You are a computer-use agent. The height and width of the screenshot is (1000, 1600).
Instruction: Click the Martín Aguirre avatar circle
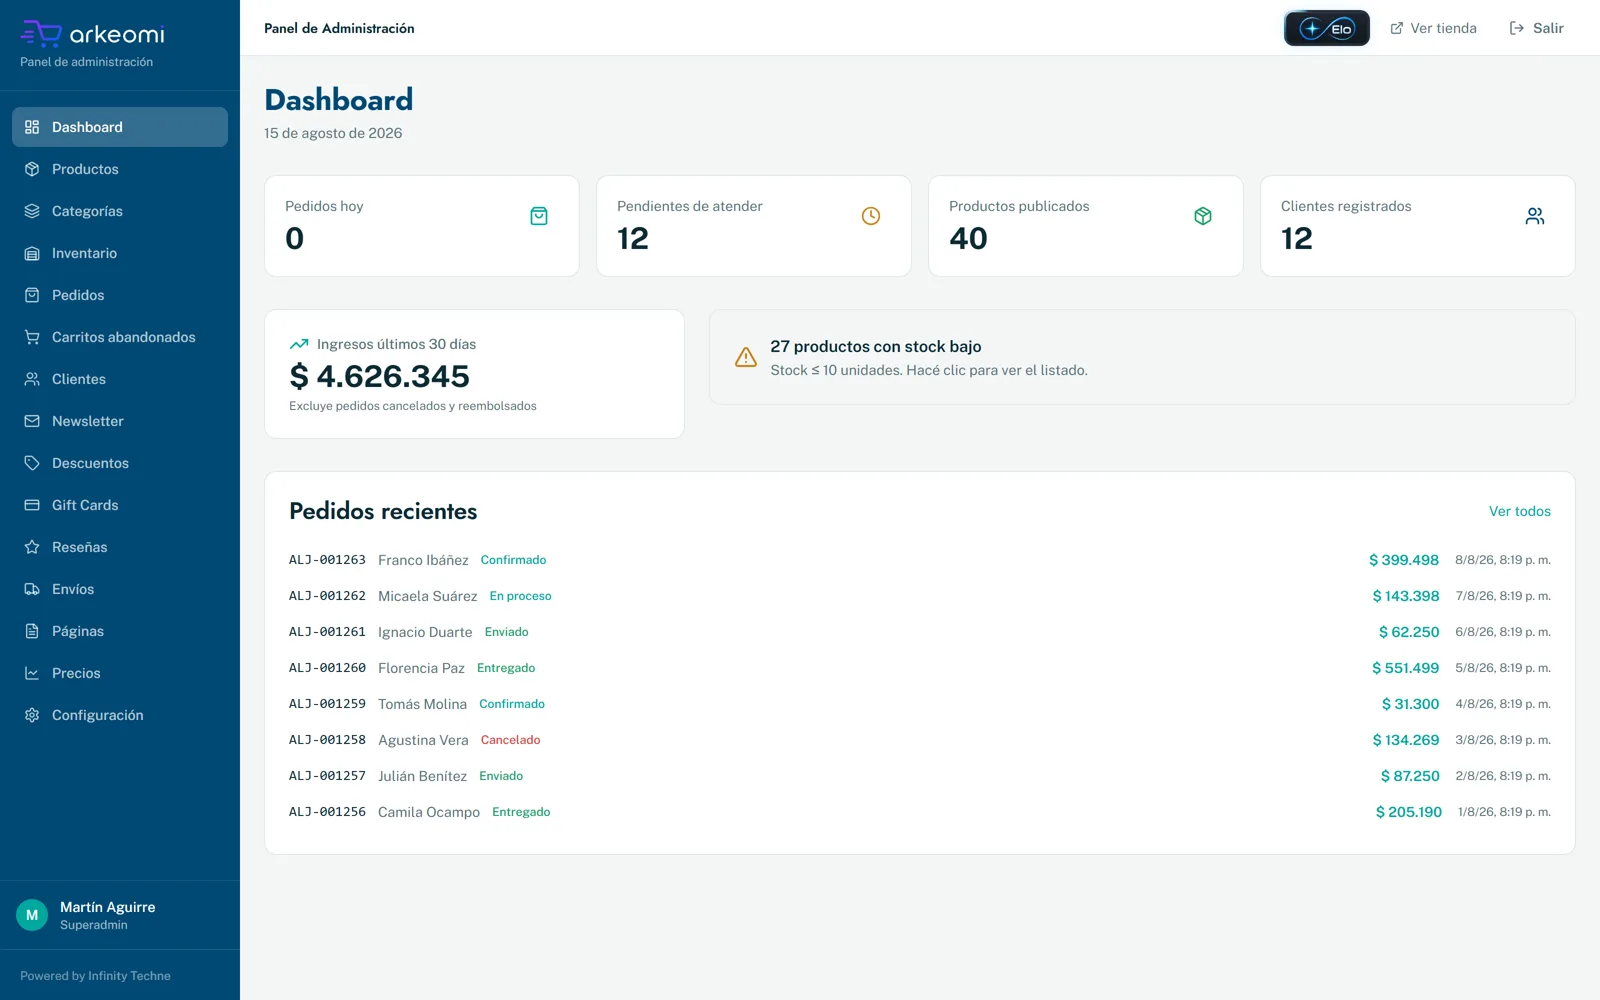click(32, 915)
